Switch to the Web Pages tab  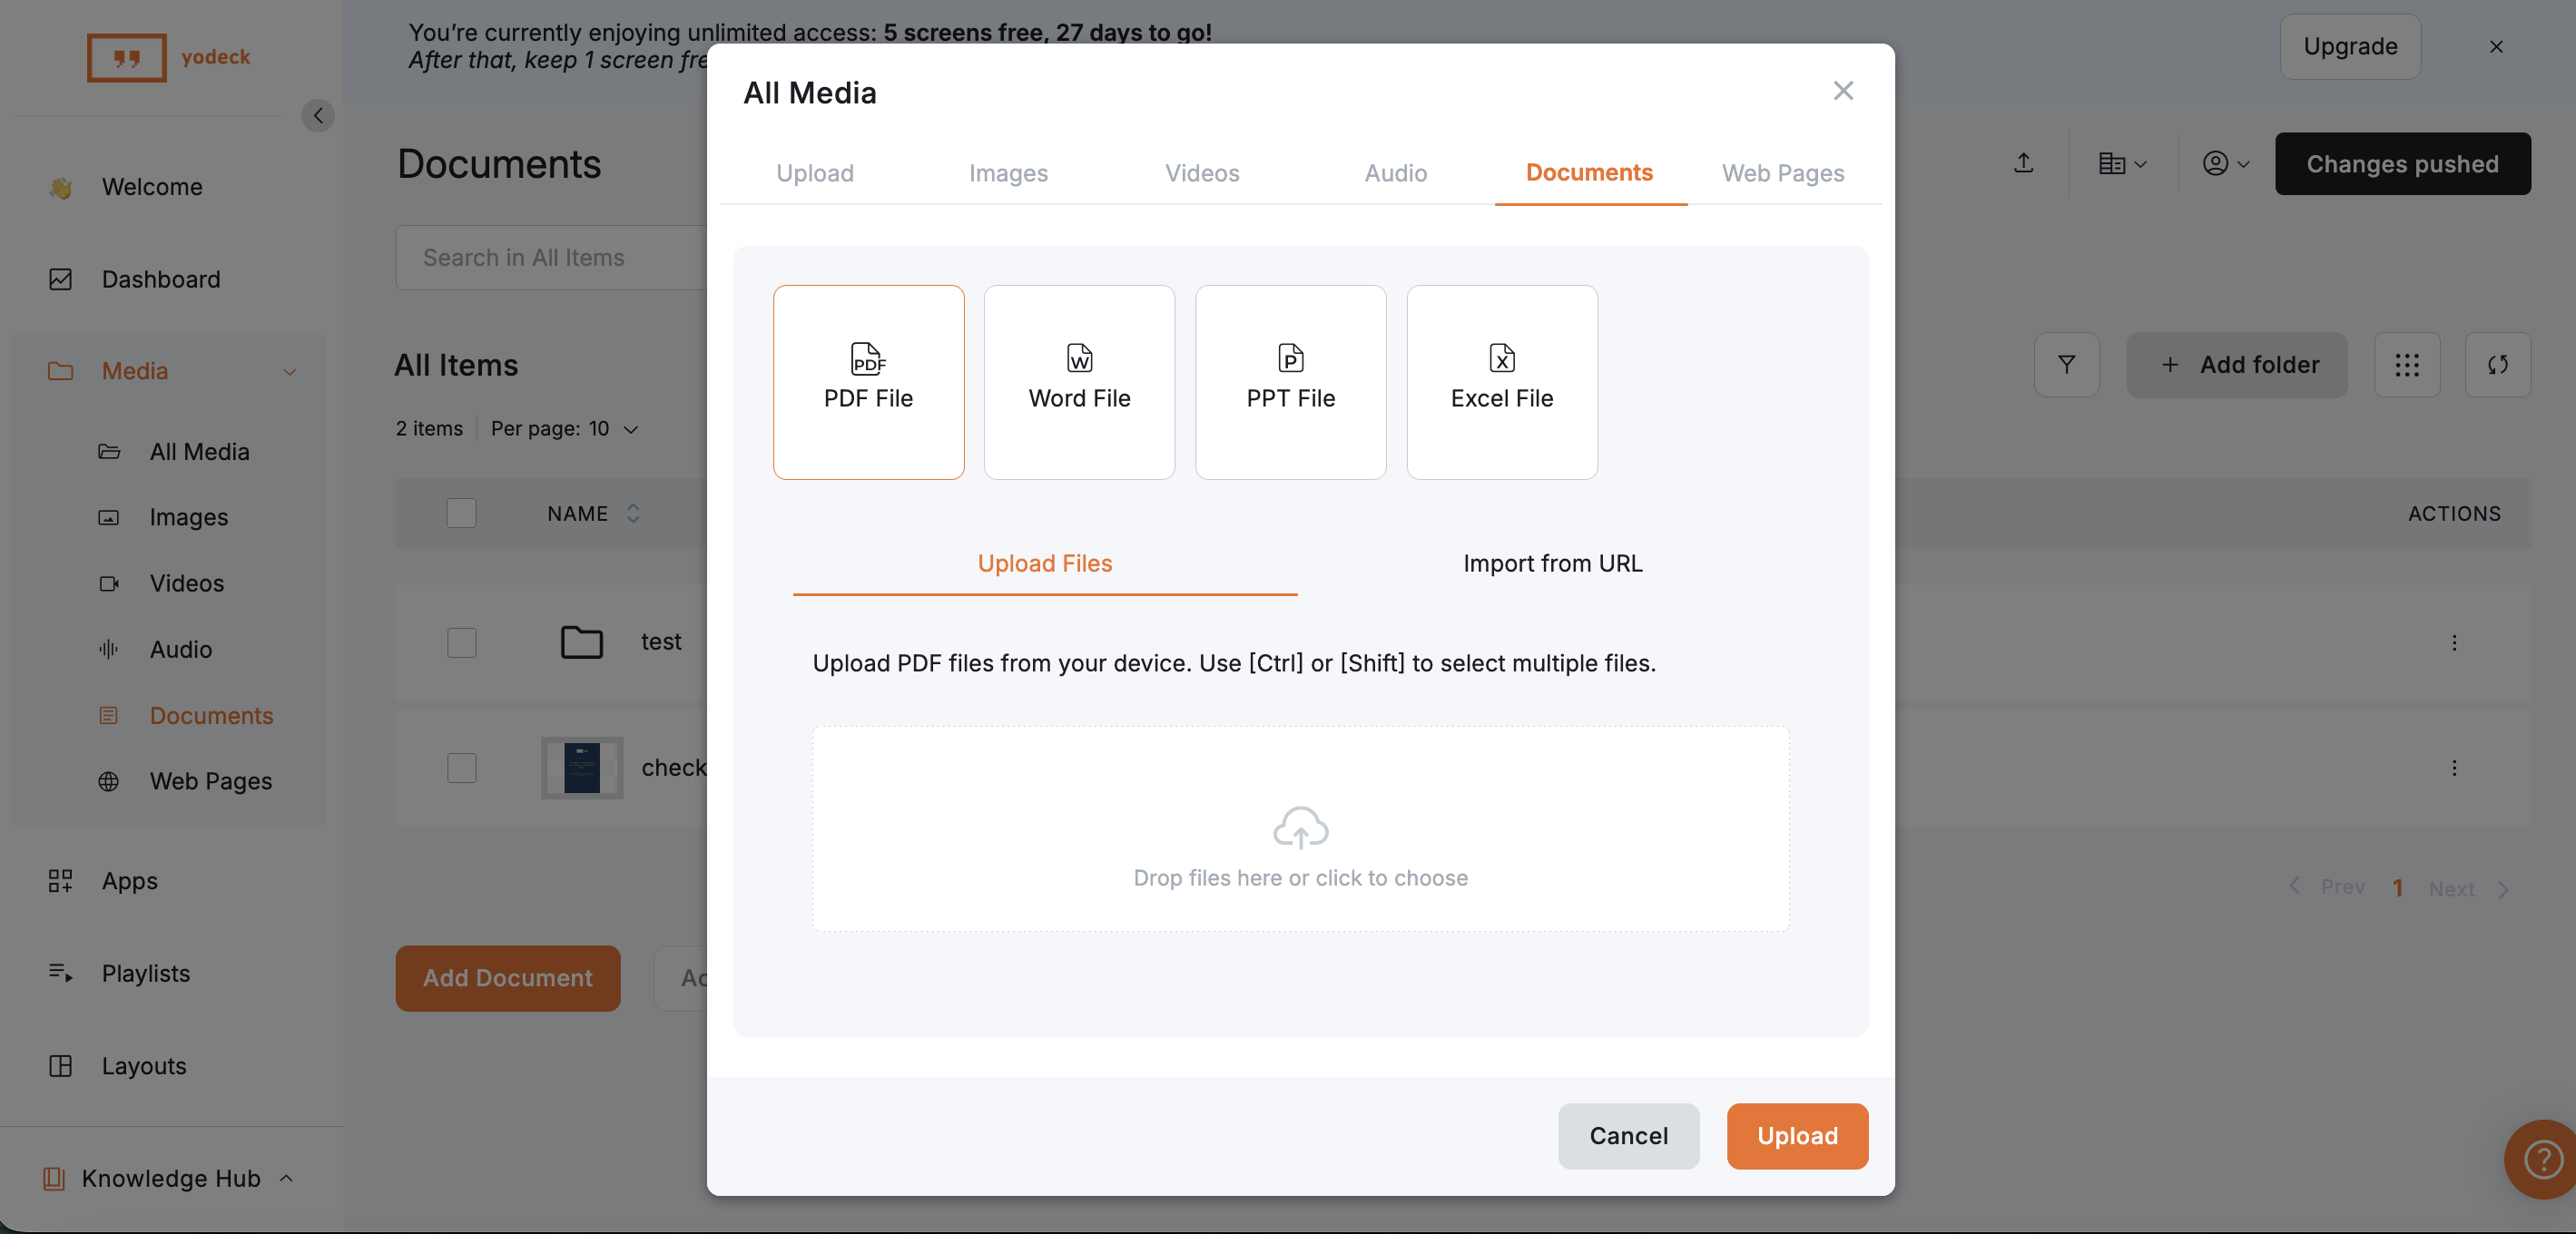(x=1782, y=173)
